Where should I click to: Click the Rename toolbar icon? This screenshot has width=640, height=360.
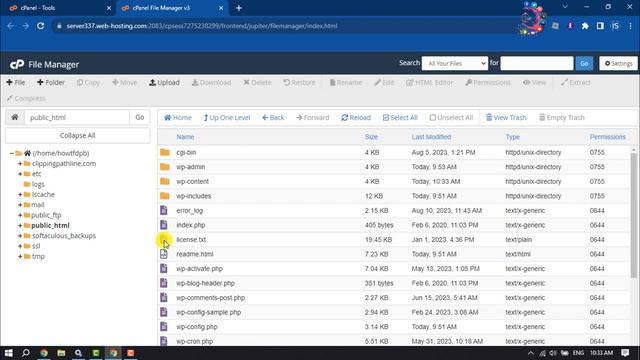pyautogui.click(x=346, y=82)
